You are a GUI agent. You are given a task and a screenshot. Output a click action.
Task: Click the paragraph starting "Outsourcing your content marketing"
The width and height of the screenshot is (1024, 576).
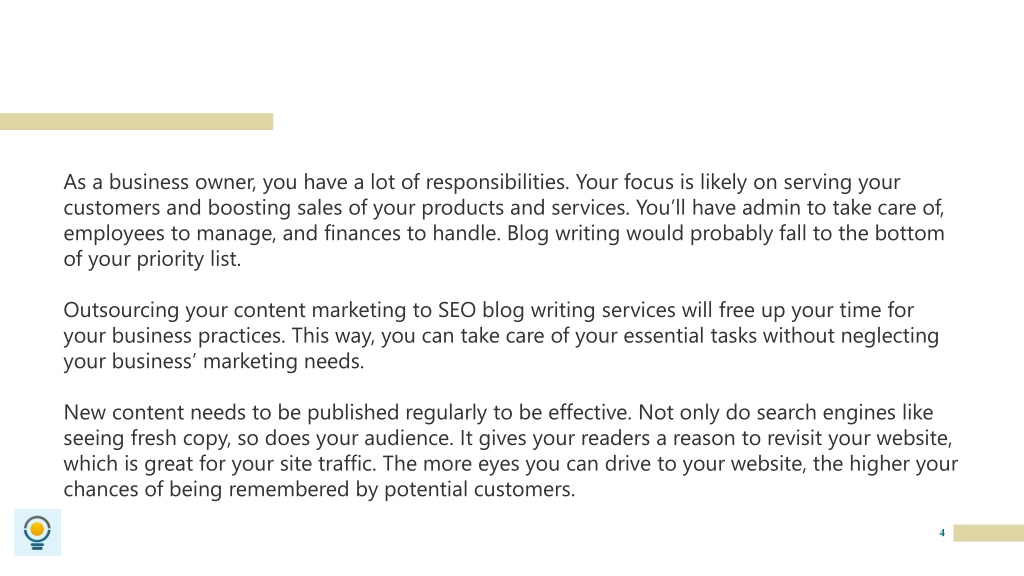[x=501, y=335]
